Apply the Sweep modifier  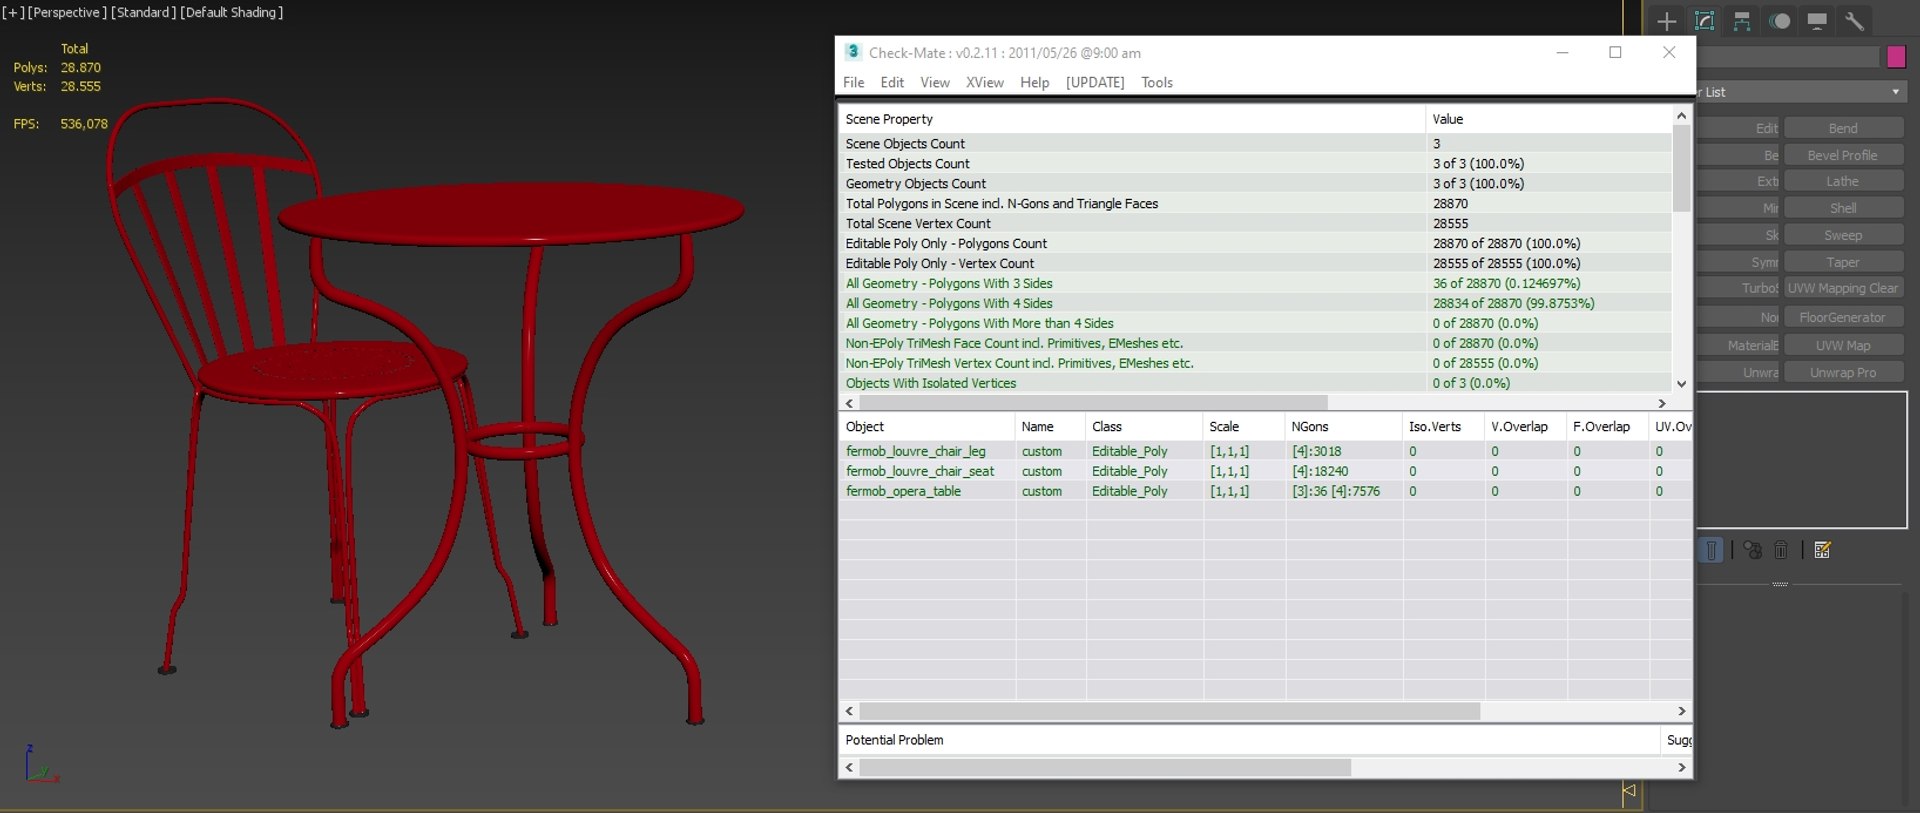[x=1843, y=235]
